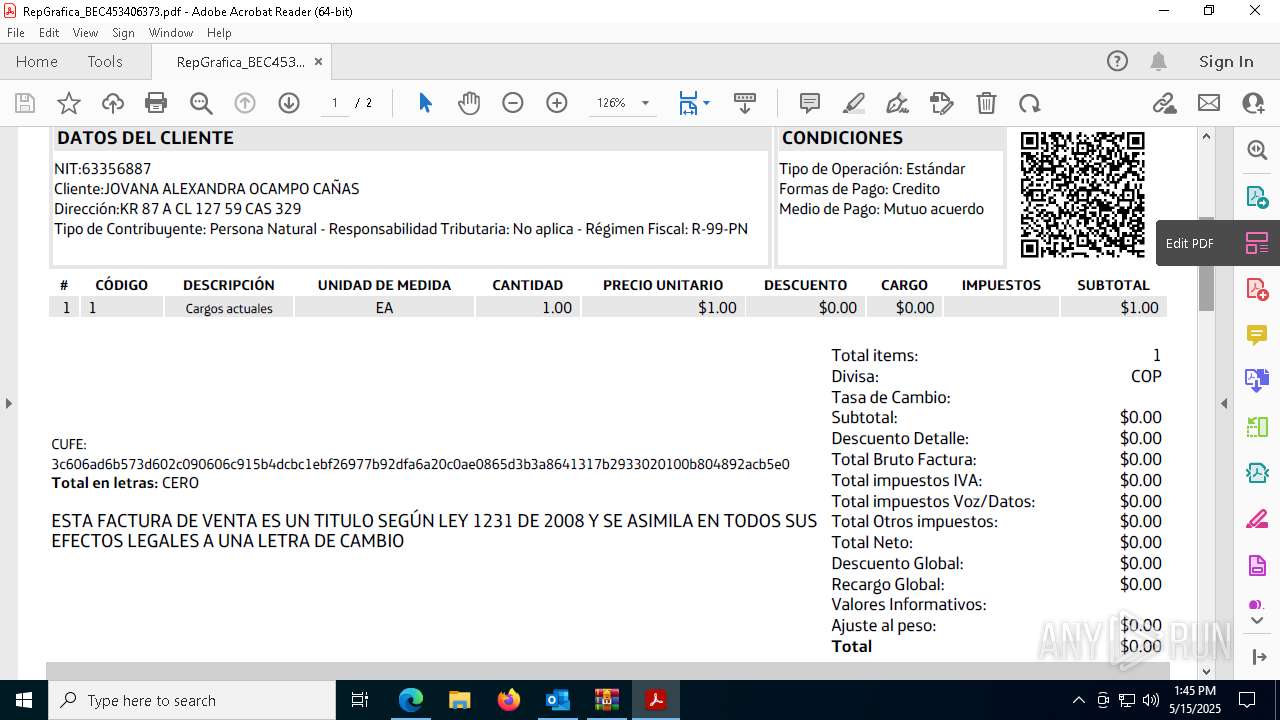Open Export PDF in right sidebar

click(1257, 197)
